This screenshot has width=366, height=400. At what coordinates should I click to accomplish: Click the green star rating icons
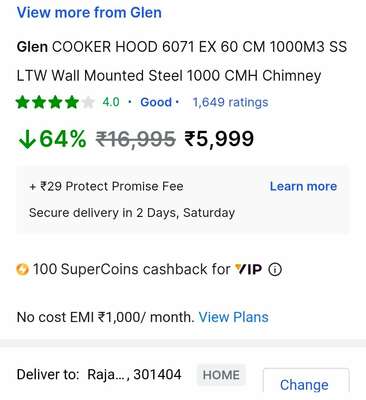point(47,102)
